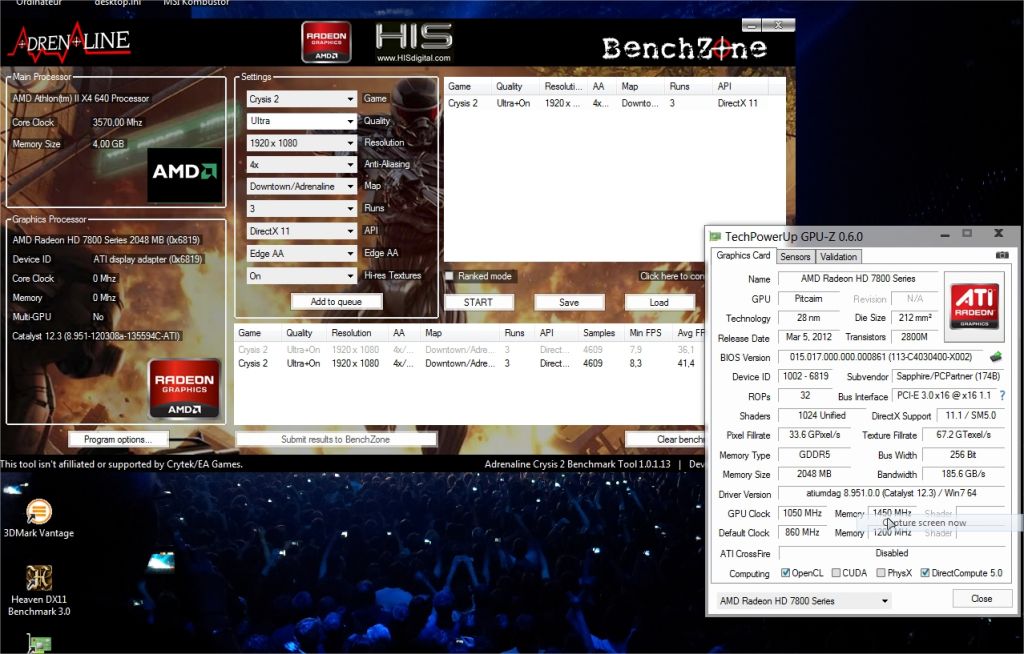This screenshot has height=654, width=1024.
Task: Click the Radeon Graphics logo in Graphics Processor panel
Action: pos(184,388)
